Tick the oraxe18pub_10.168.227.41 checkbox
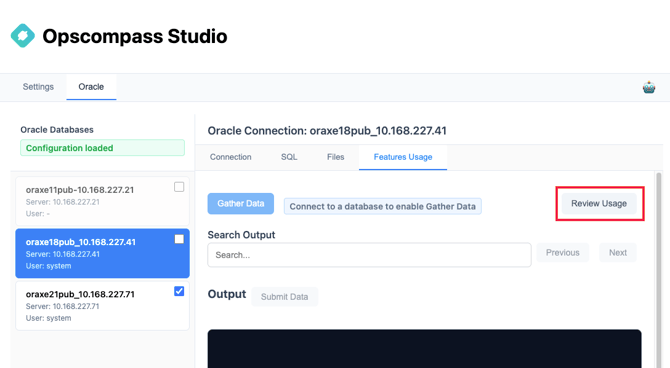670x368 pixels. click(x=179, y=239)
